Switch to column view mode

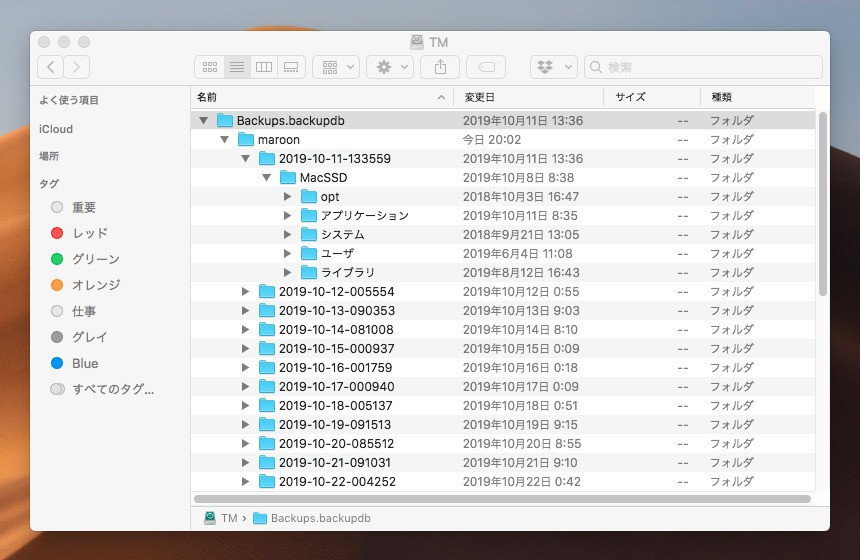pyautogui.click(x=264, y=67)
